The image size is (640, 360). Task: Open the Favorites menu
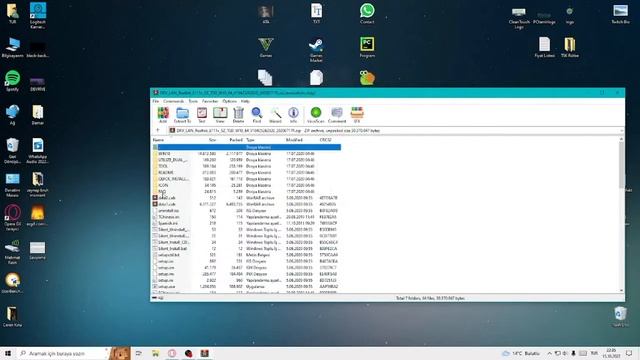coord(210,101)
